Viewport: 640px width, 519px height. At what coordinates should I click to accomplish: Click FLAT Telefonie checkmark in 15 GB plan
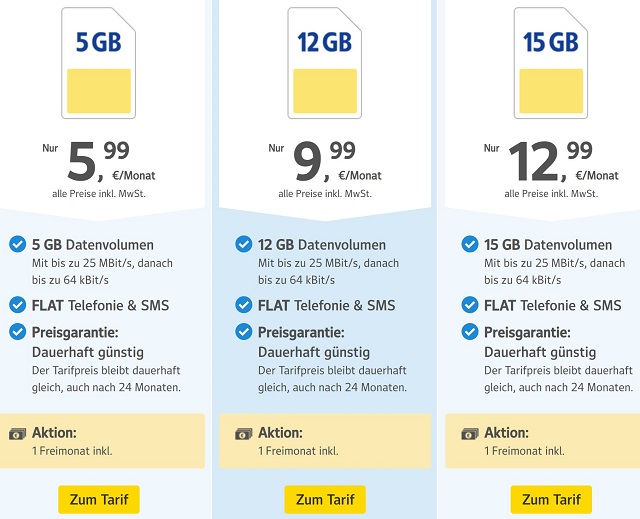[x=469, y=305]
